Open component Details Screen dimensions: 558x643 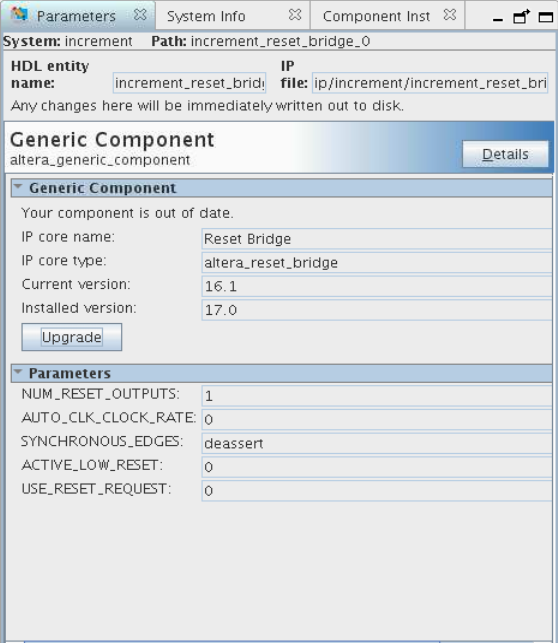coord(505,154)
